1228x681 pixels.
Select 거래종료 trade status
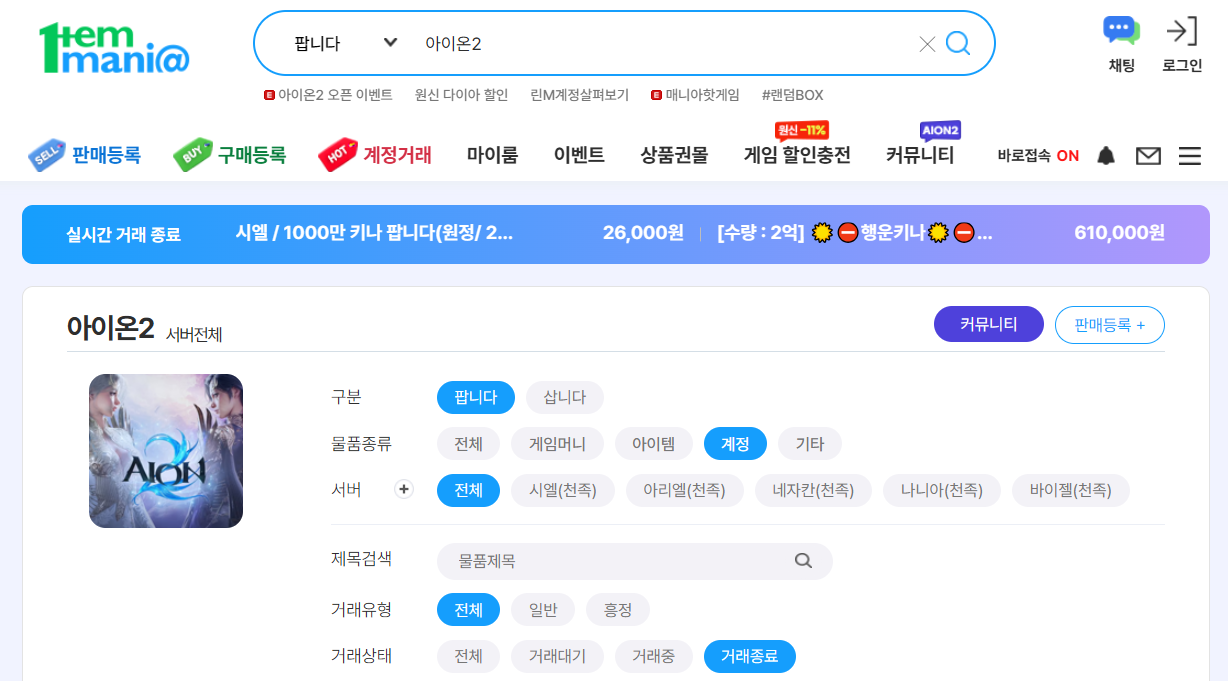click(x=750, y=656)
